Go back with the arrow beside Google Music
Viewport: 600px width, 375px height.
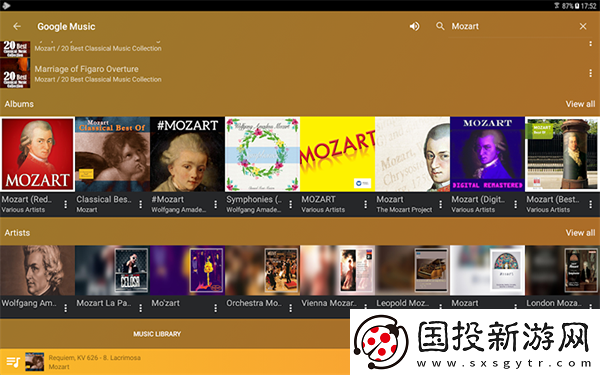(17, 26)
